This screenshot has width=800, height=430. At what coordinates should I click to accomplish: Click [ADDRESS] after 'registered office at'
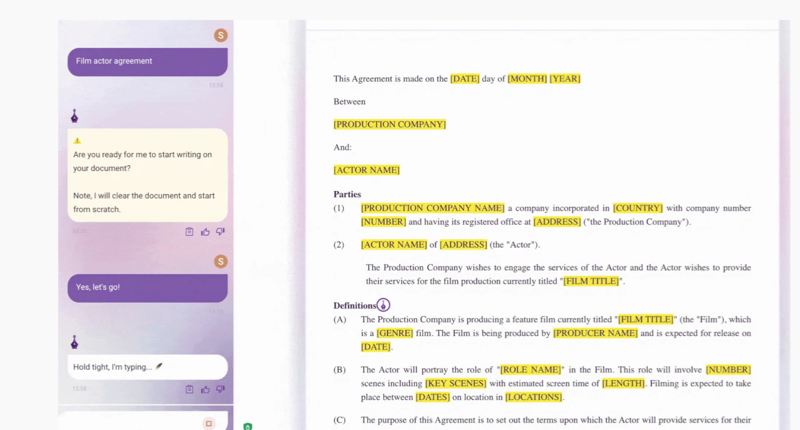click(x=557, y=222)
